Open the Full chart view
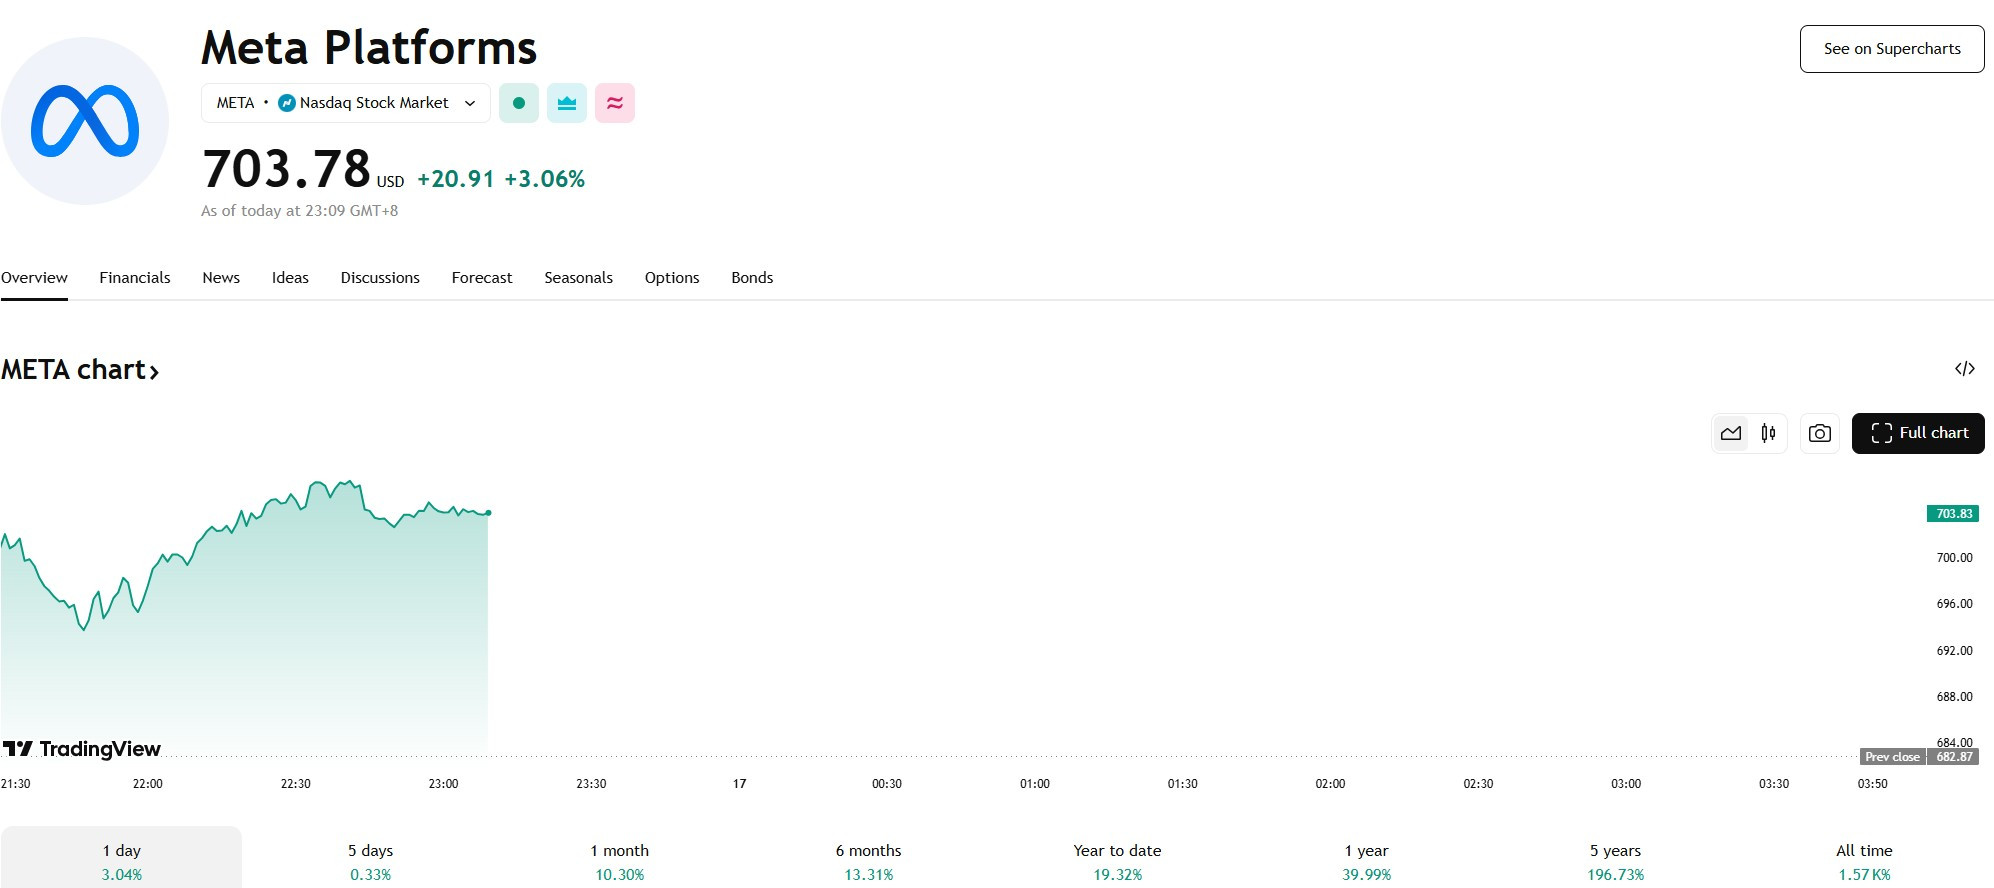This screenshot has width=1994, height=888. [1918, 433]
